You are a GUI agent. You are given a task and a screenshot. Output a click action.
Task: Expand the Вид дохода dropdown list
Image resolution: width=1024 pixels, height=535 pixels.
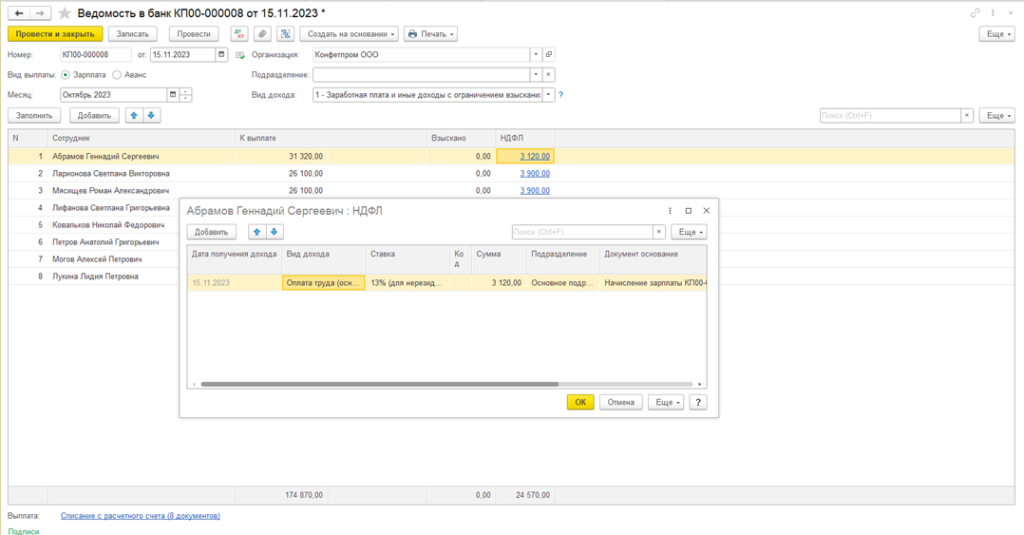click(548, 95)
